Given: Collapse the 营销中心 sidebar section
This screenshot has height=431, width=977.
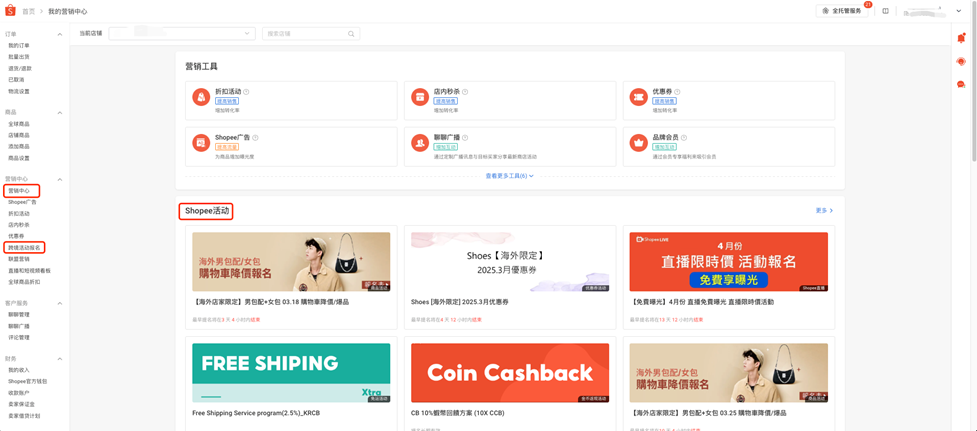Looking at the screenshot, I should click(60, 179).
